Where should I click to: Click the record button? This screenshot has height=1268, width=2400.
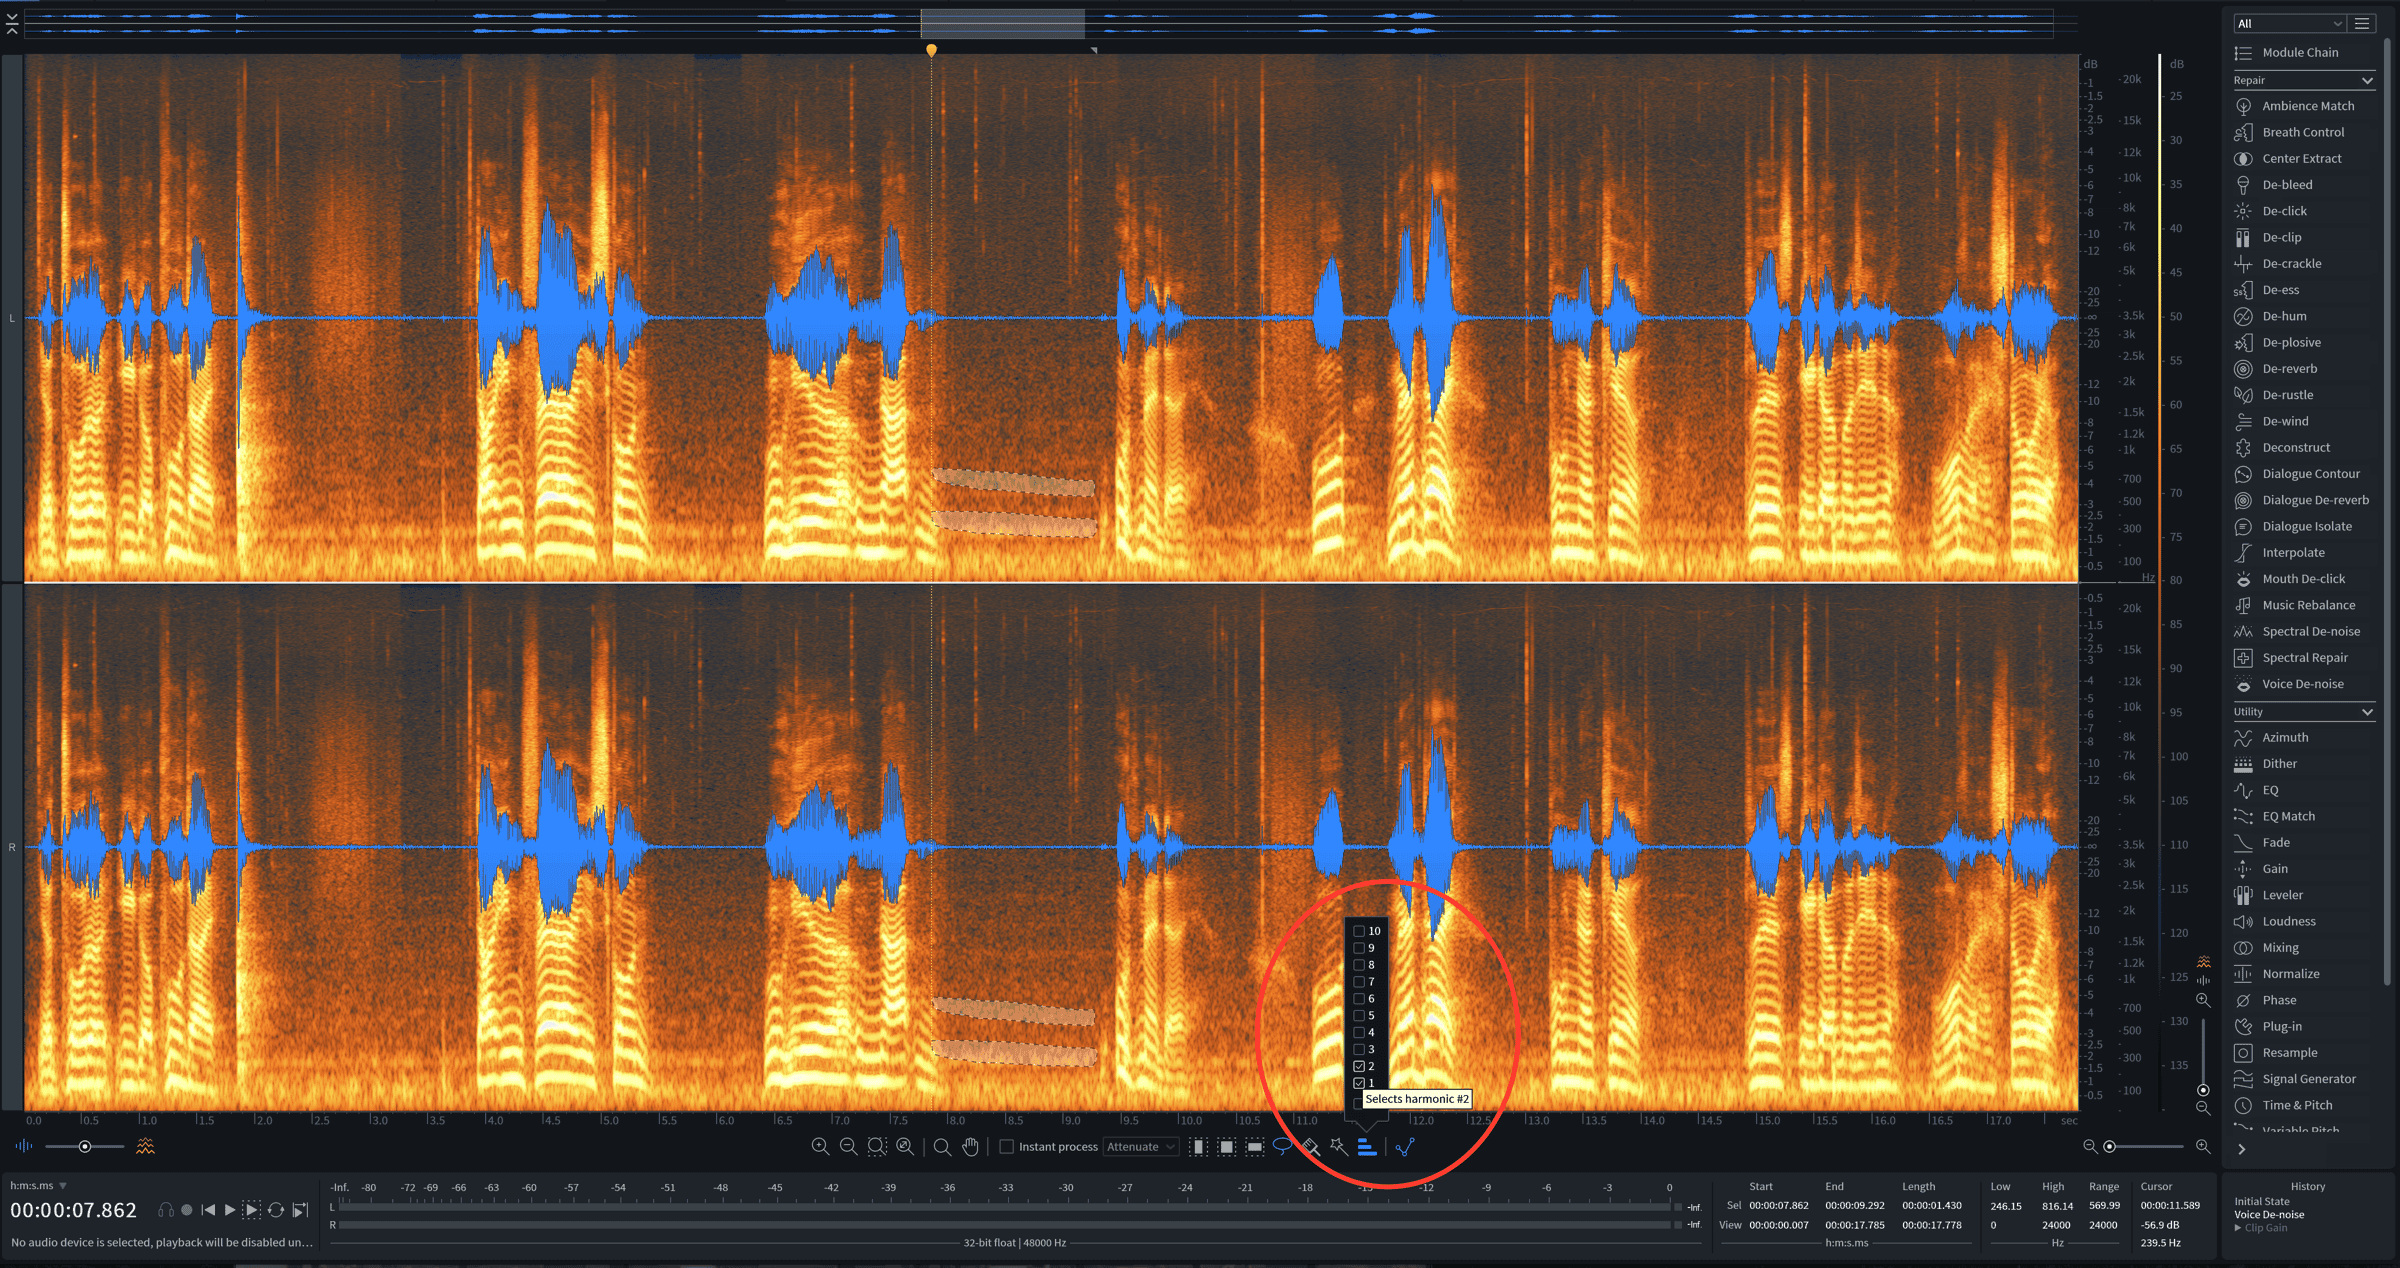(186, 1210)
